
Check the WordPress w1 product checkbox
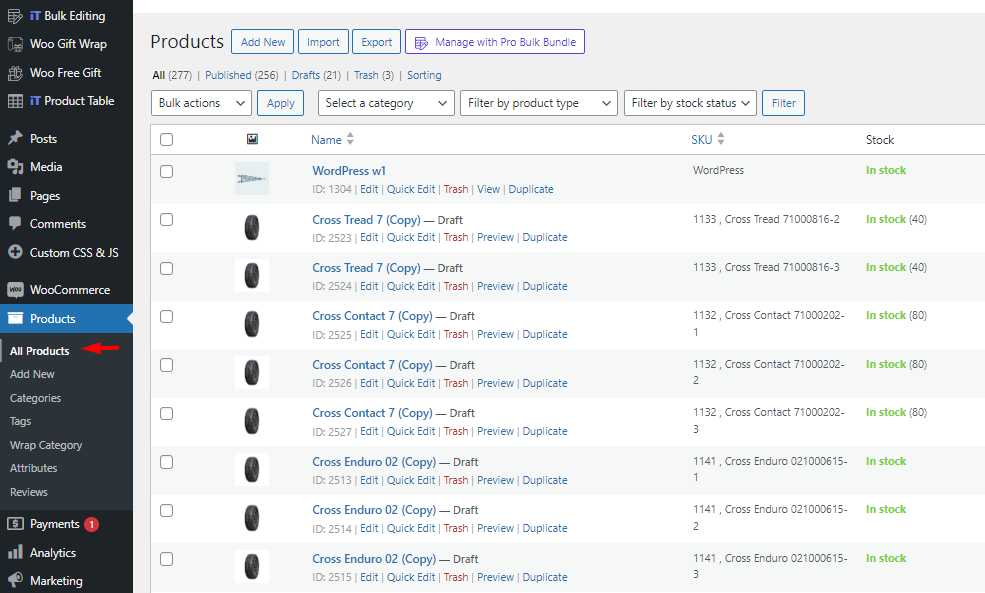(166, 171)
